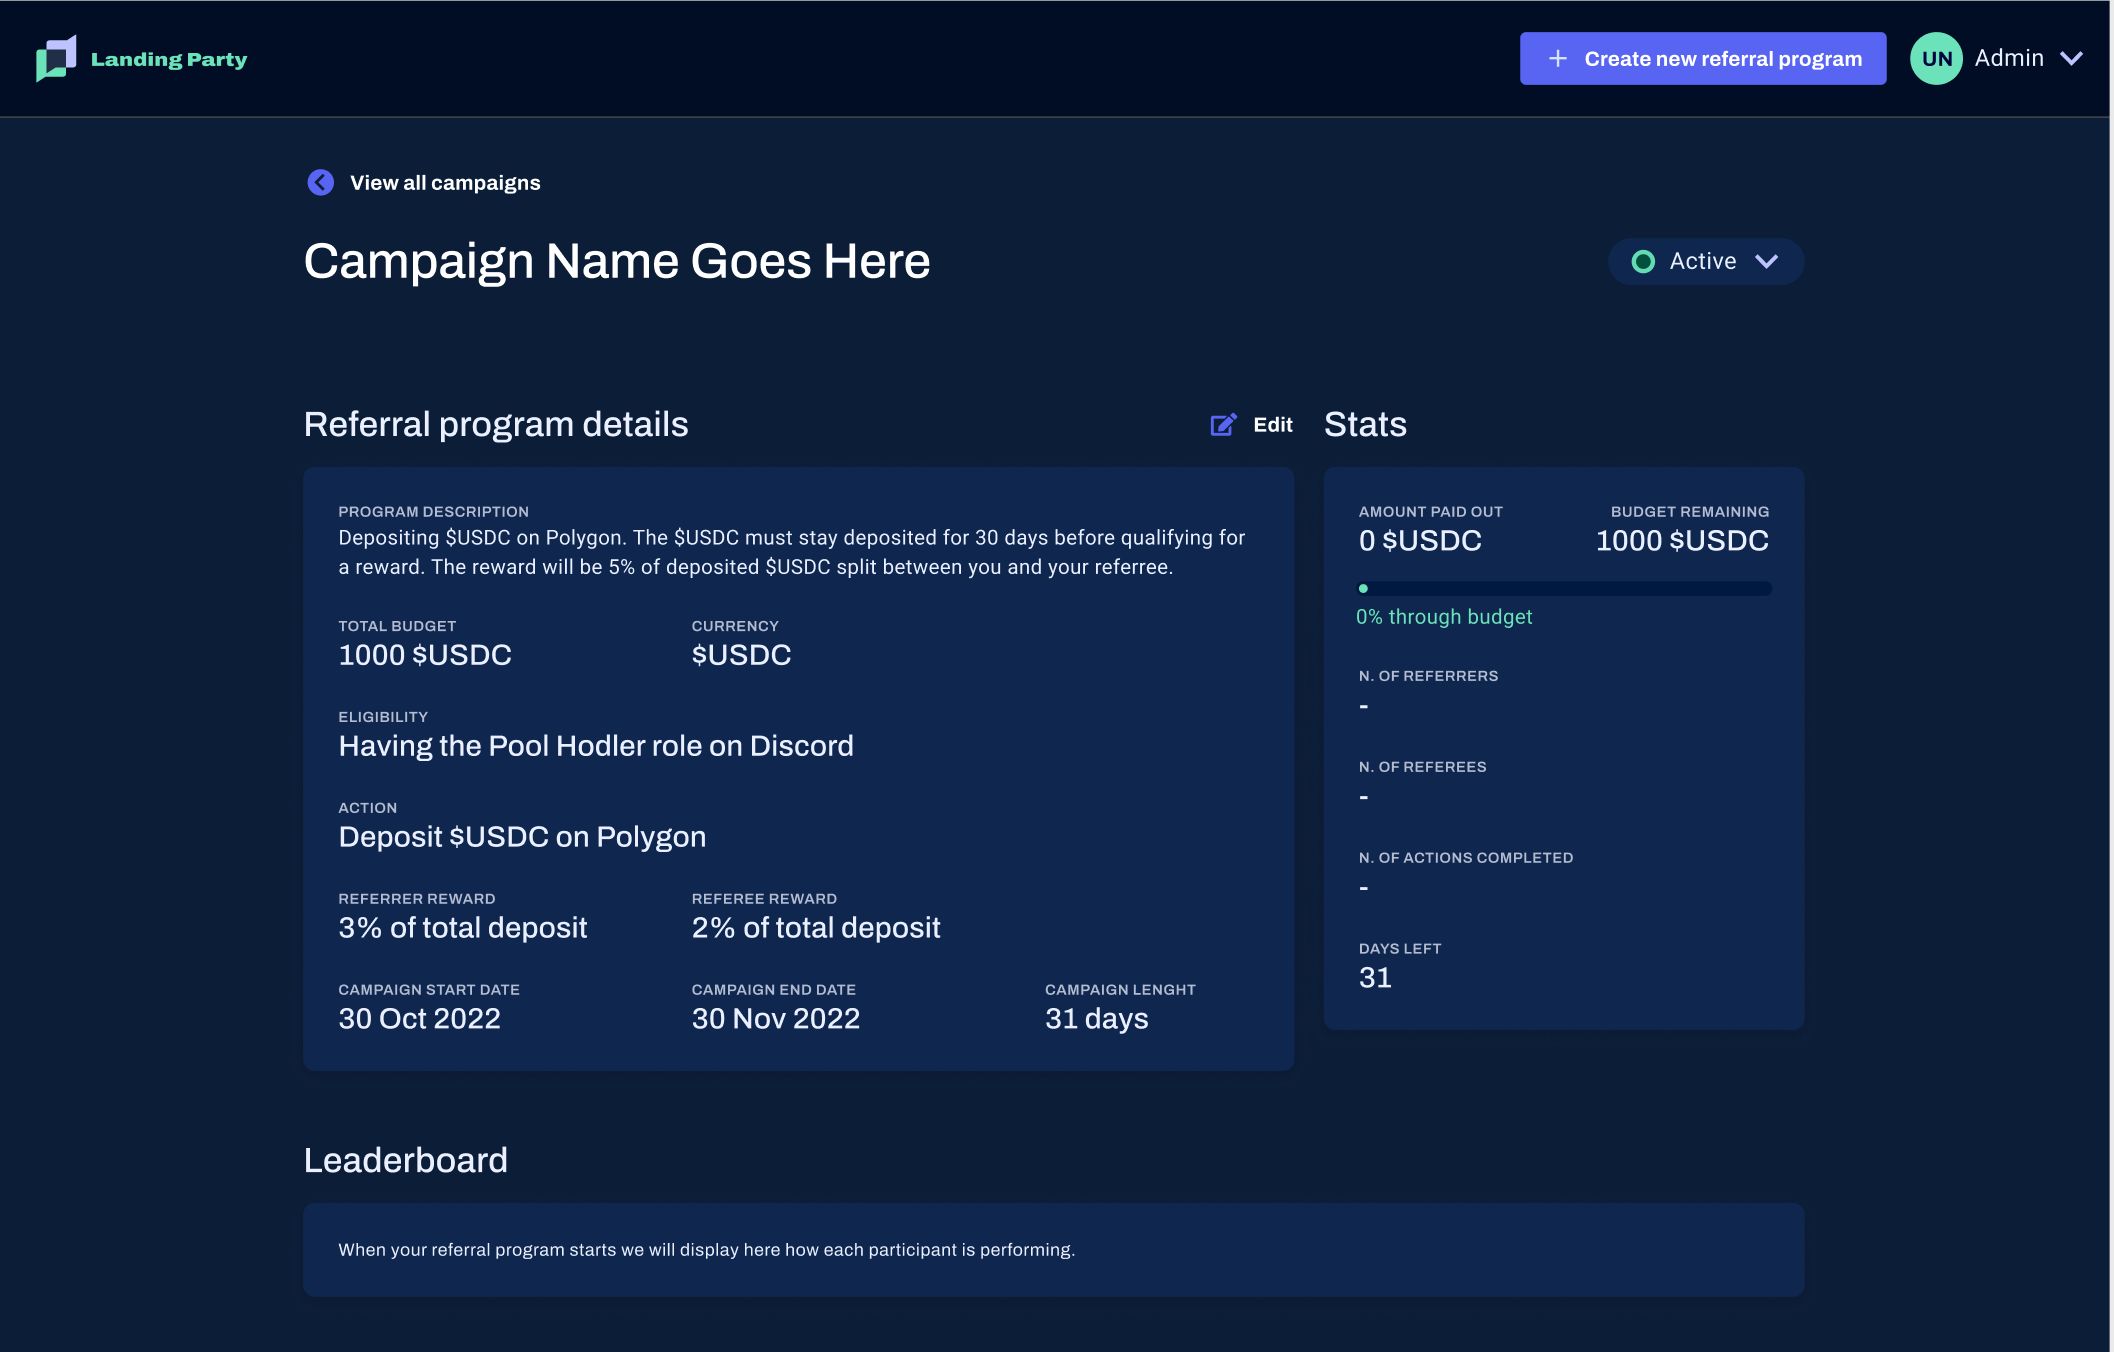Click the end date 30 Nov 2022
Viewport: 2114px width, 1352px height.
click(x=776, y=1019)
